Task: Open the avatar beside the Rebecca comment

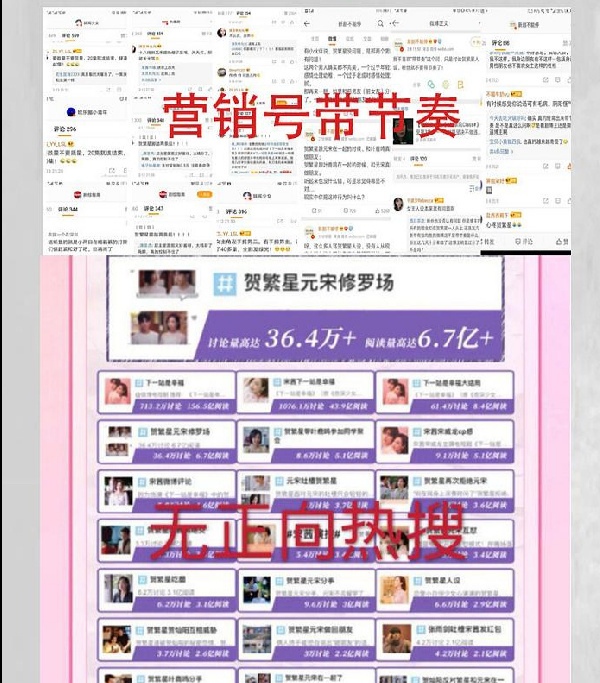Action: (399, 204)
